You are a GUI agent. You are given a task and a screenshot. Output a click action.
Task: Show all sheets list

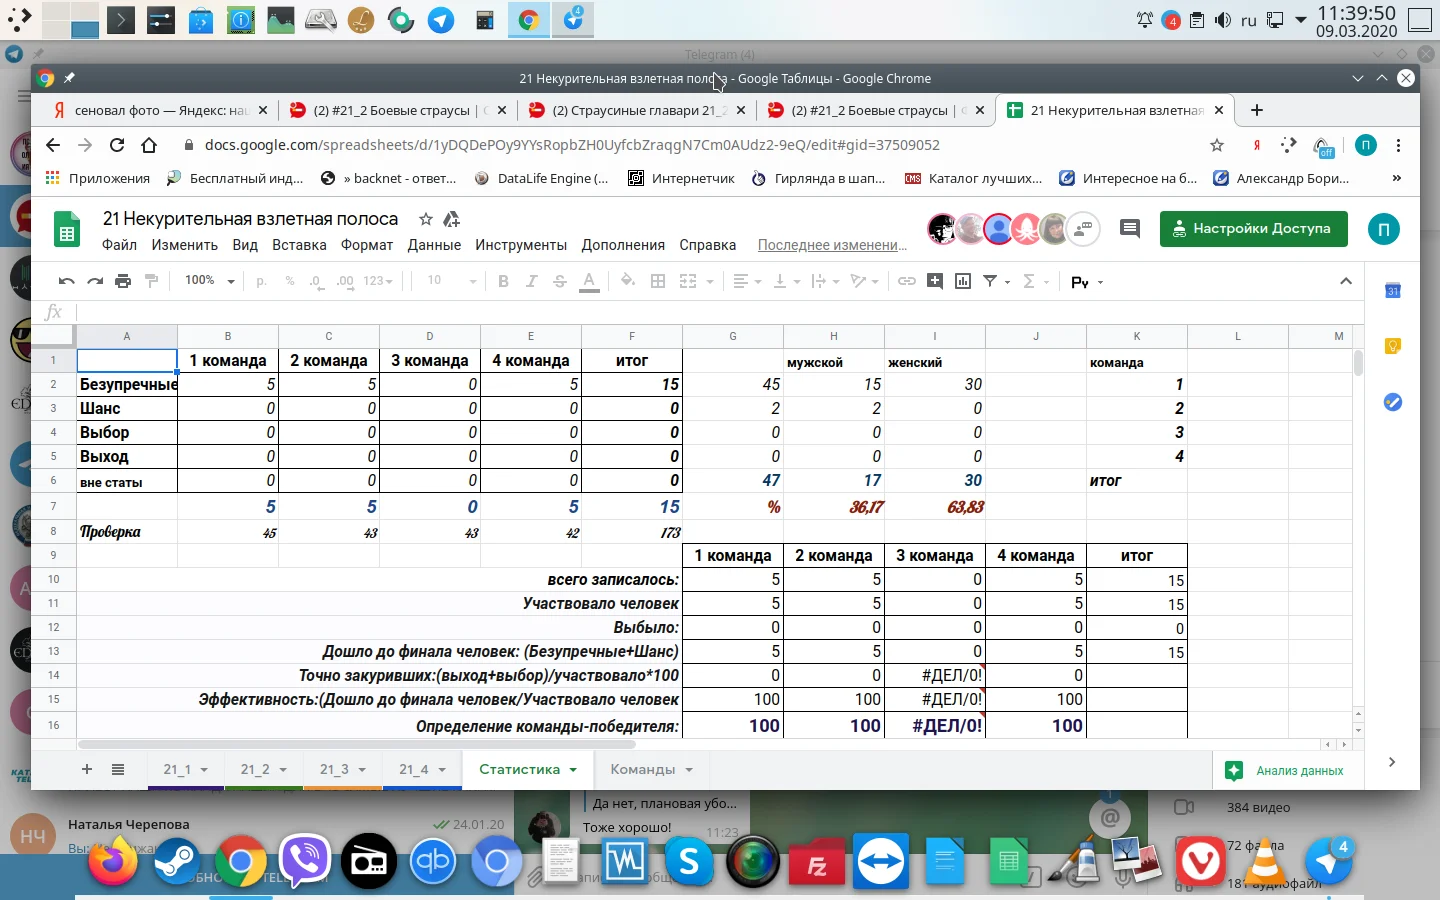pyautogui.click(x=118, y=770)
